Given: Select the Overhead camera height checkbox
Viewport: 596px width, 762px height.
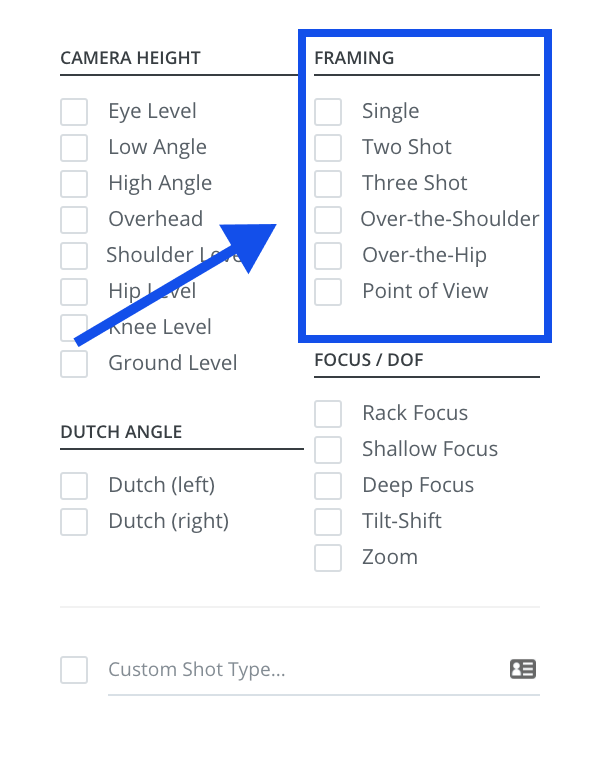Looking at the screenshot, I should click(x=74, y=220).
